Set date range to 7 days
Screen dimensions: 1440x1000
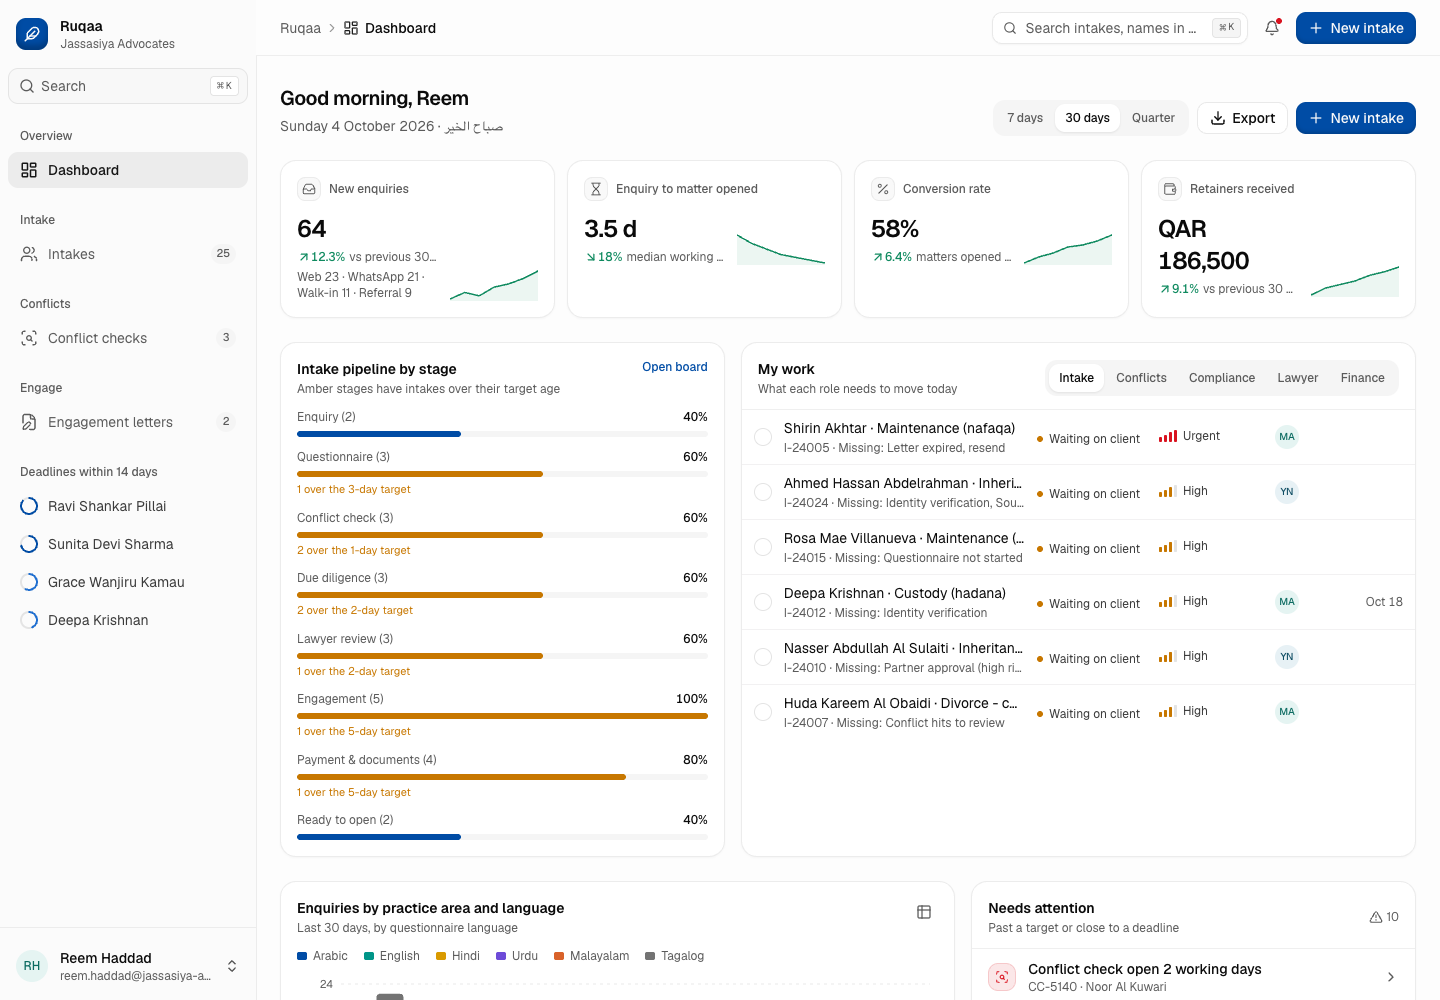point(1025,118)
